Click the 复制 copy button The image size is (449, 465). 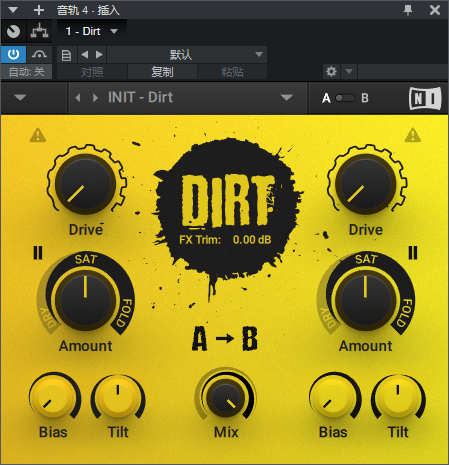pos(162,72)
